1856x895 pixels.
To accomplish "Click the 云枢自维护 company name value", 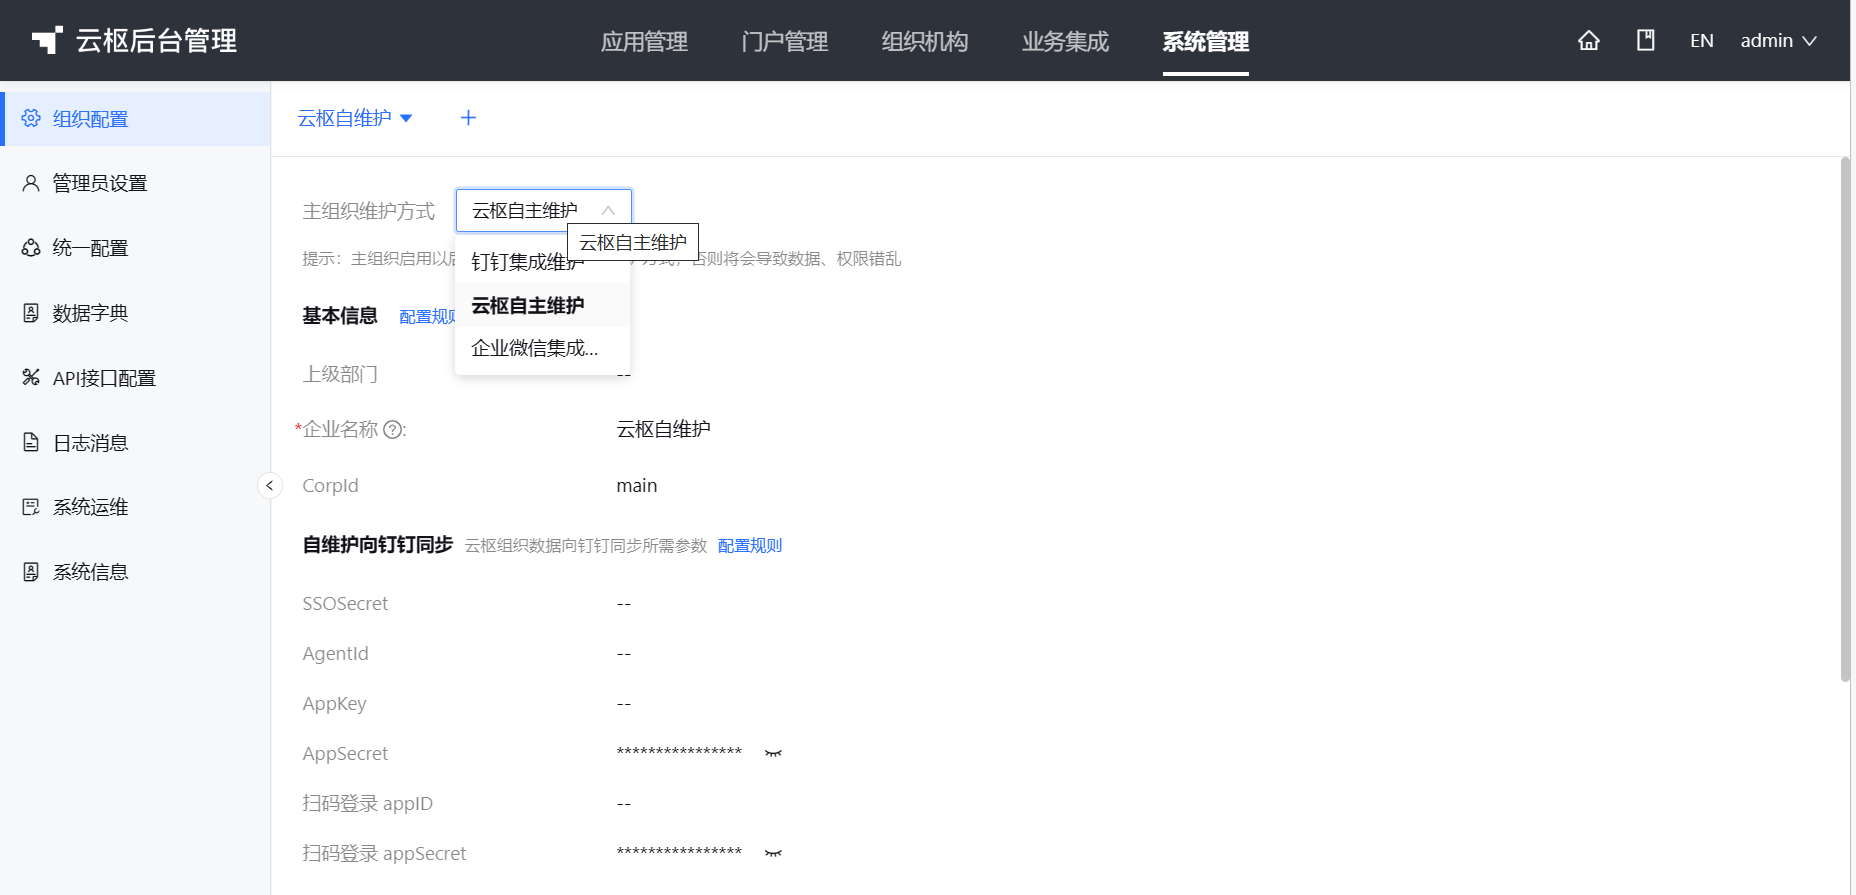I will click(x=664, y=429).
